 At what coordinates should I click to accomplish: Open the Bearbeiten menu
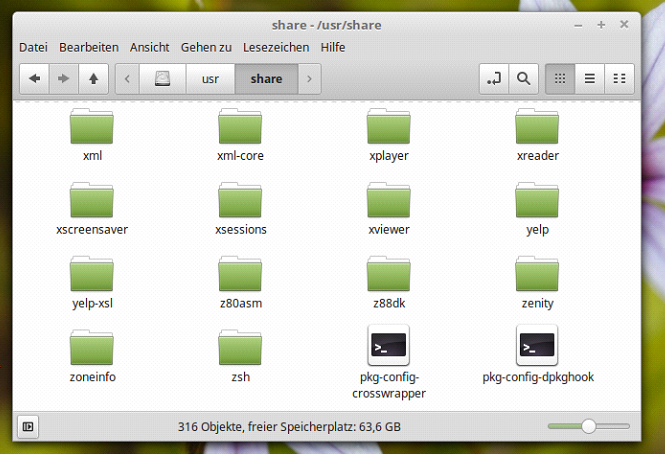[x=89, y=48]
